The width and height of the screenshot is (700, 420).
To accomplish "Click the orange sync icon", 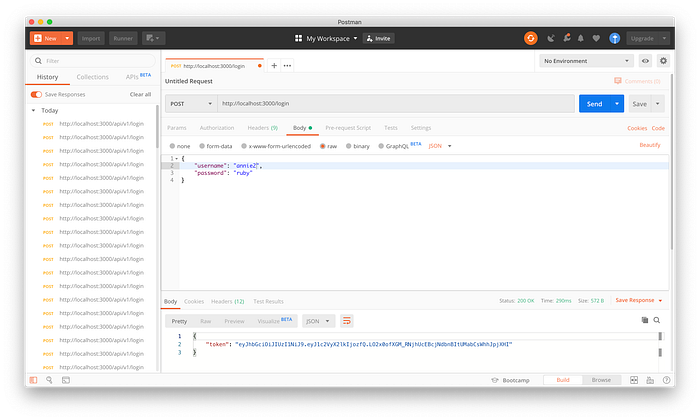I will pyautogui.click(x=530, y=38).
